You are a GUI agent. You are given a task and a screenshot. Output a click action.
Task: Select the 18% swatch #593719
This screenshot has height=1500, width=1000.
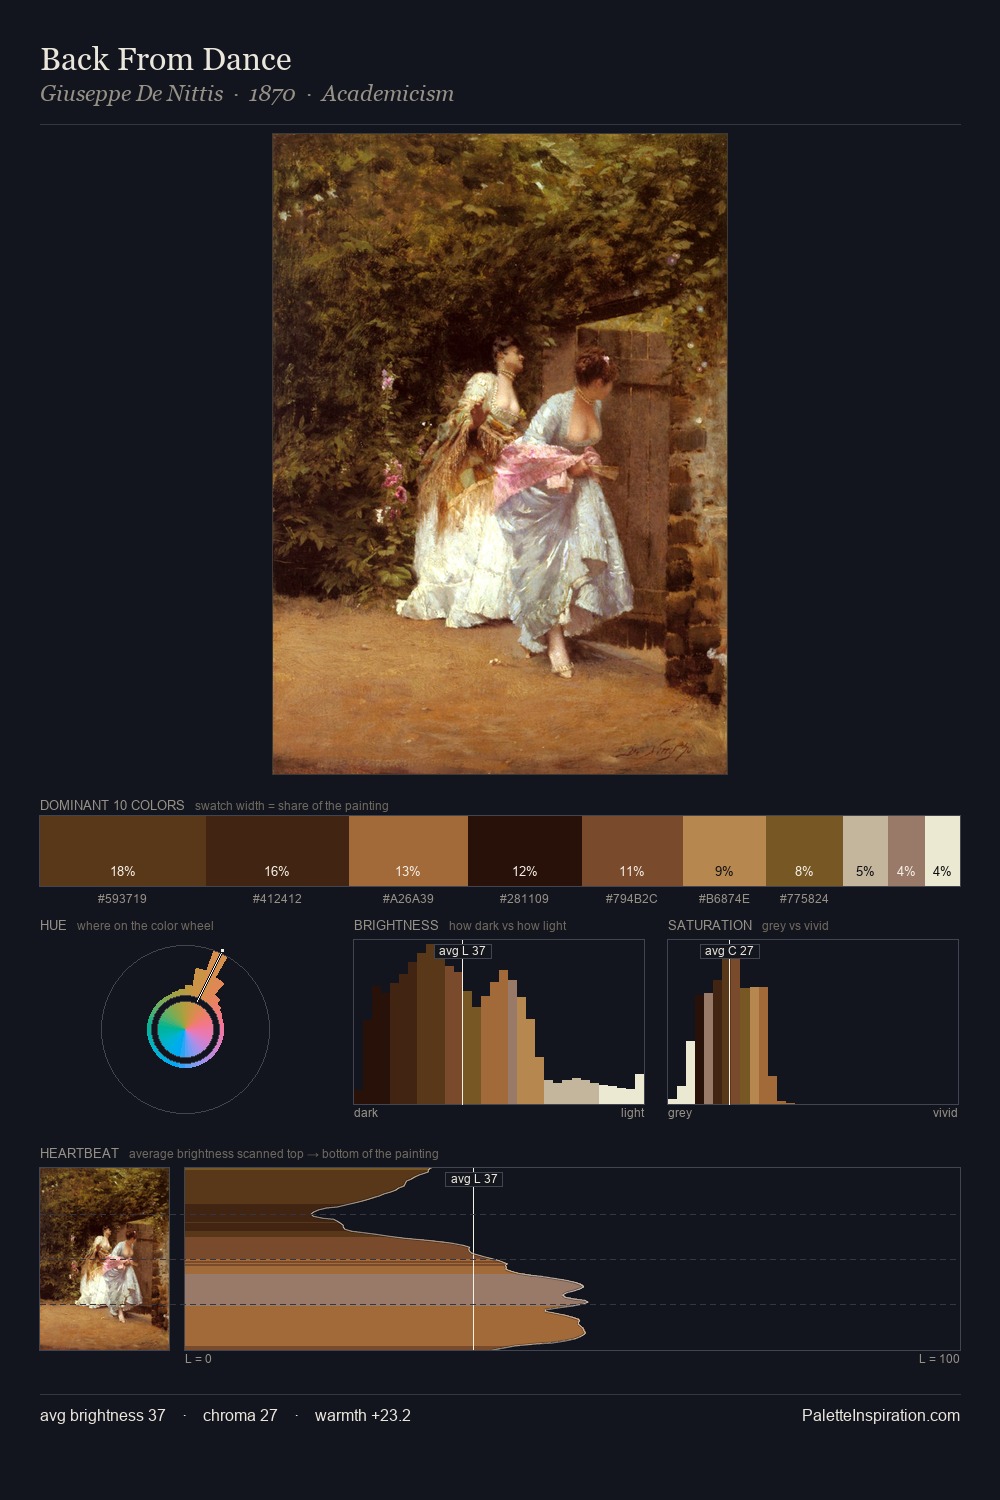[x=123, y=851]
